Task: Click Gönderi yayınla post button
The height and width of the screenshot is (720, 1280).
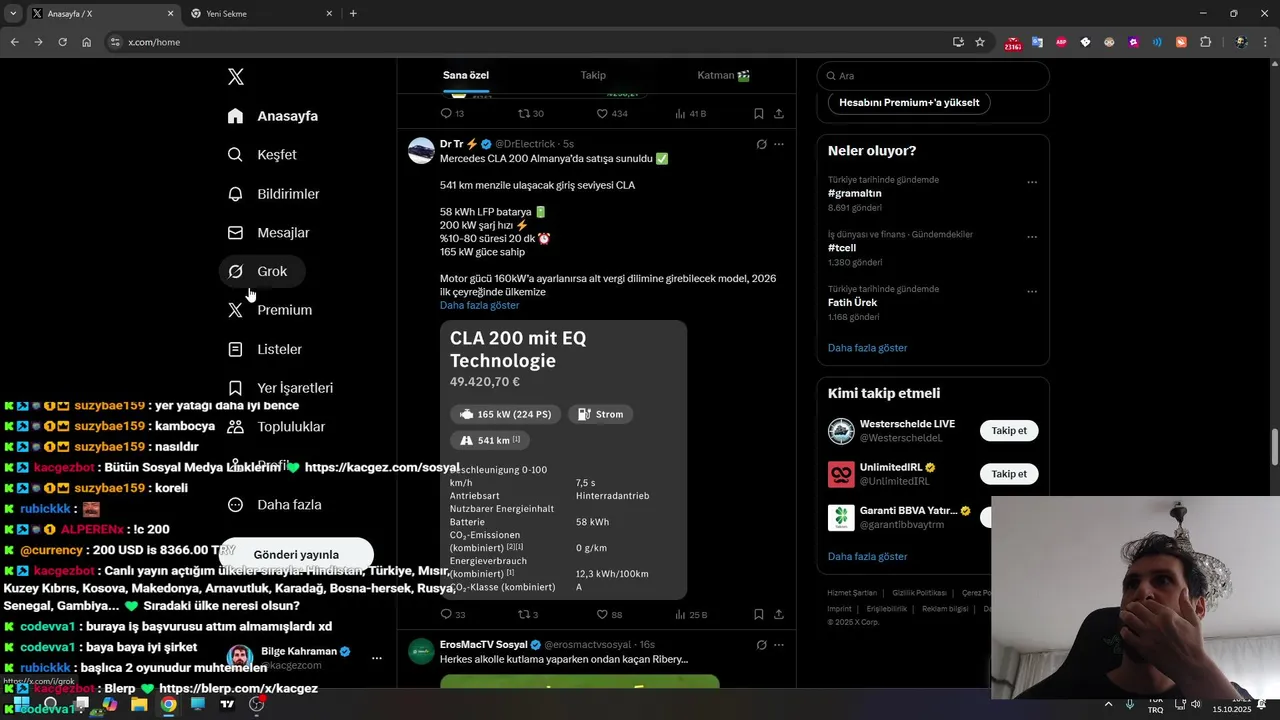Action: pos(296,554)
